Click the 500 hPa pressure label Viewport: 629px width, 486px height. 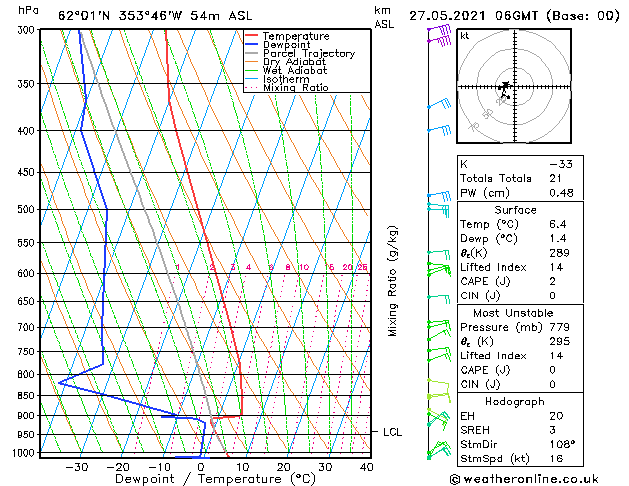(28, 209)
